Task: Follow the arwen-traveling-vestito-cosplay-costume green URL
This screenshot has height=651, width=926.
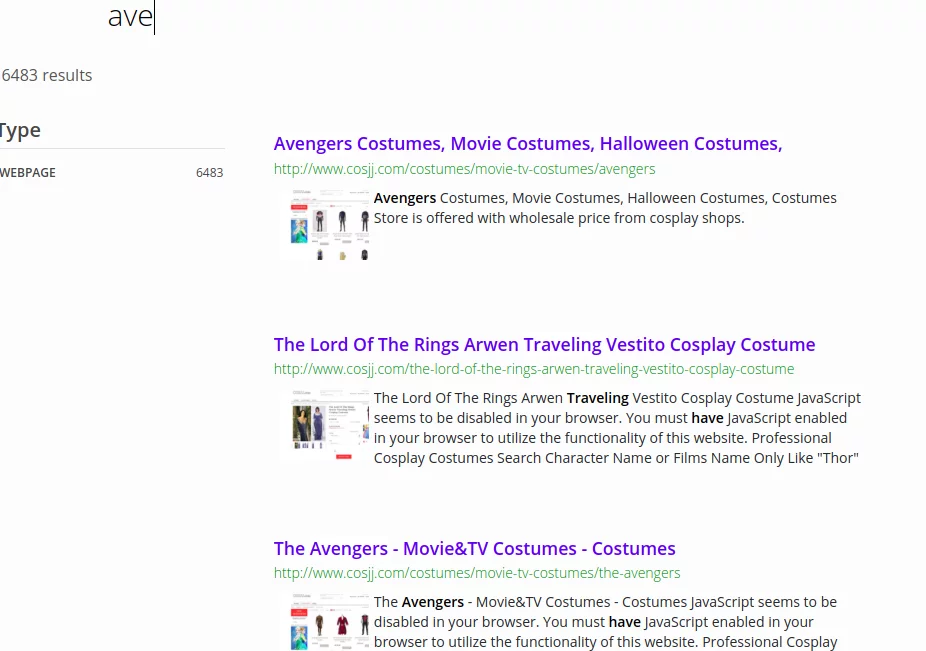Action: (533, 369)
